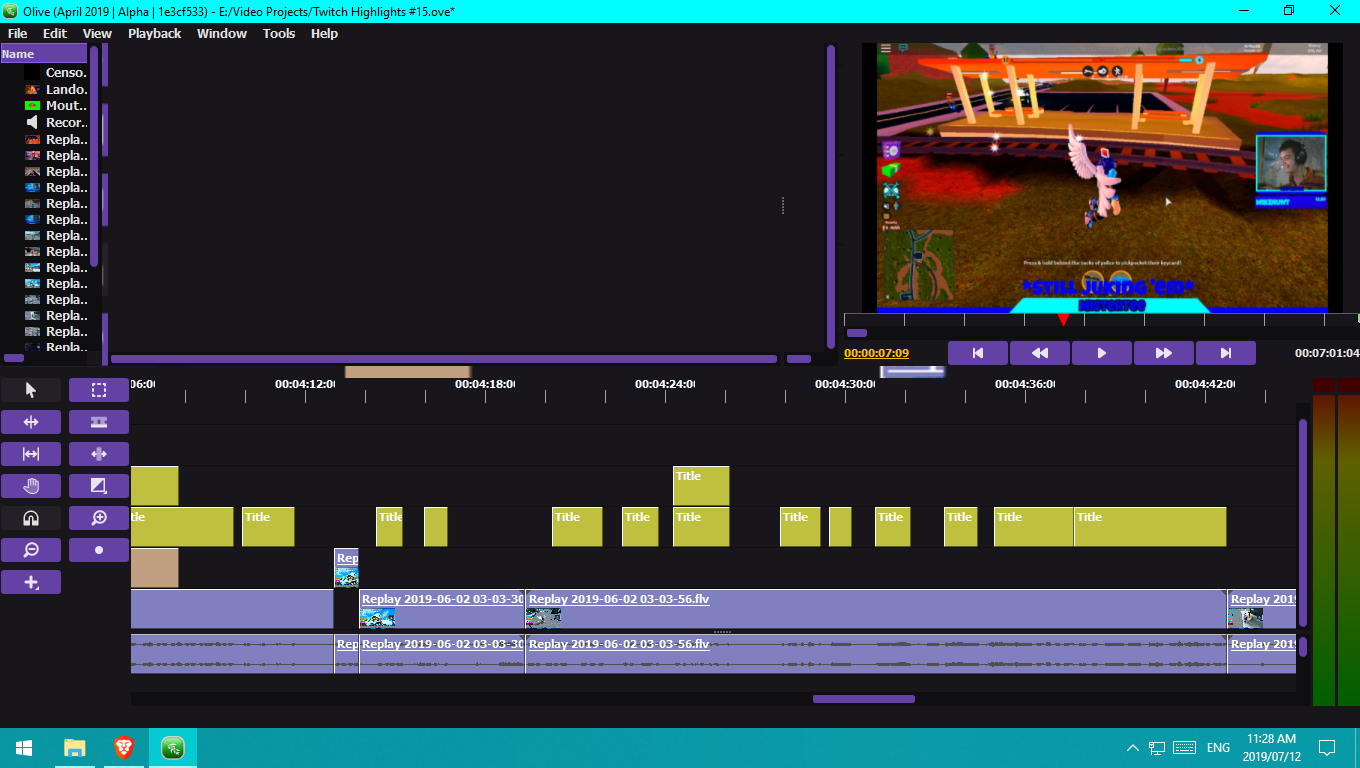Select the Pointer tool
The height and width of the screenshot is (768, 1360).
[x=31, y=390]
